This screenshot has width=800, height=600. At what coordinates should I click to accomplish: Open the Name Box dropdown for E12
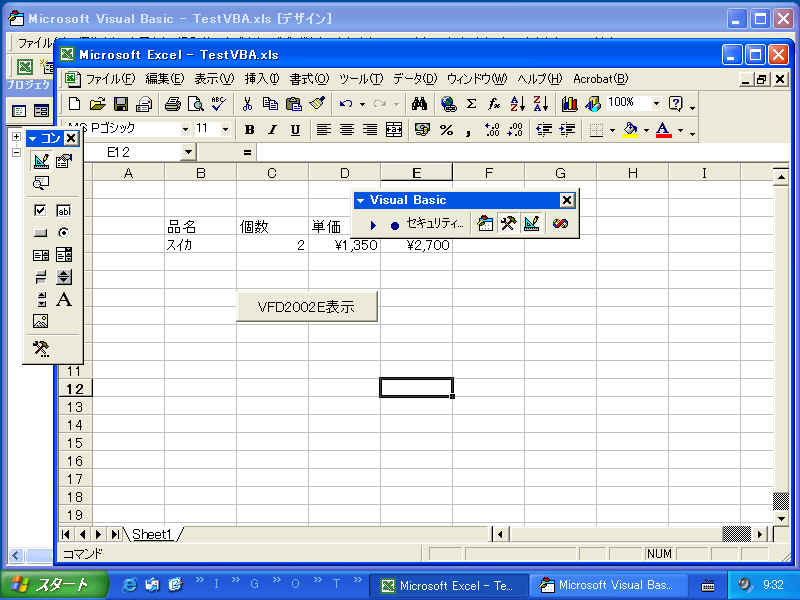click(188, 152)
